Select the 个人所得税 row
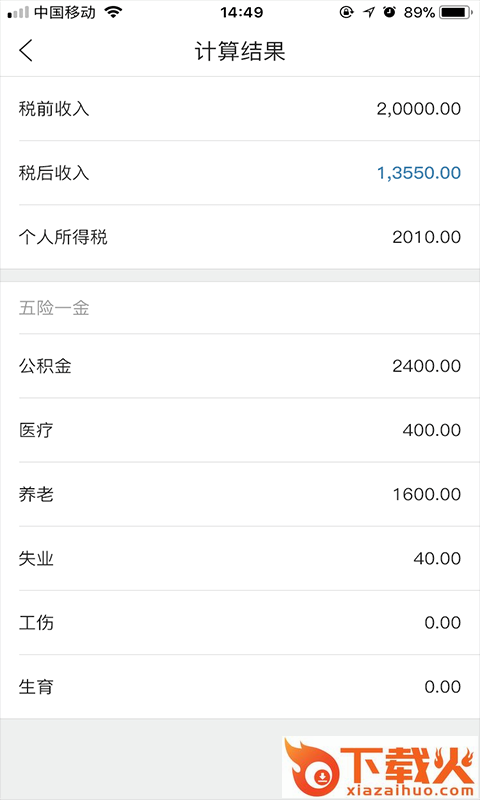 click(240, 237)
